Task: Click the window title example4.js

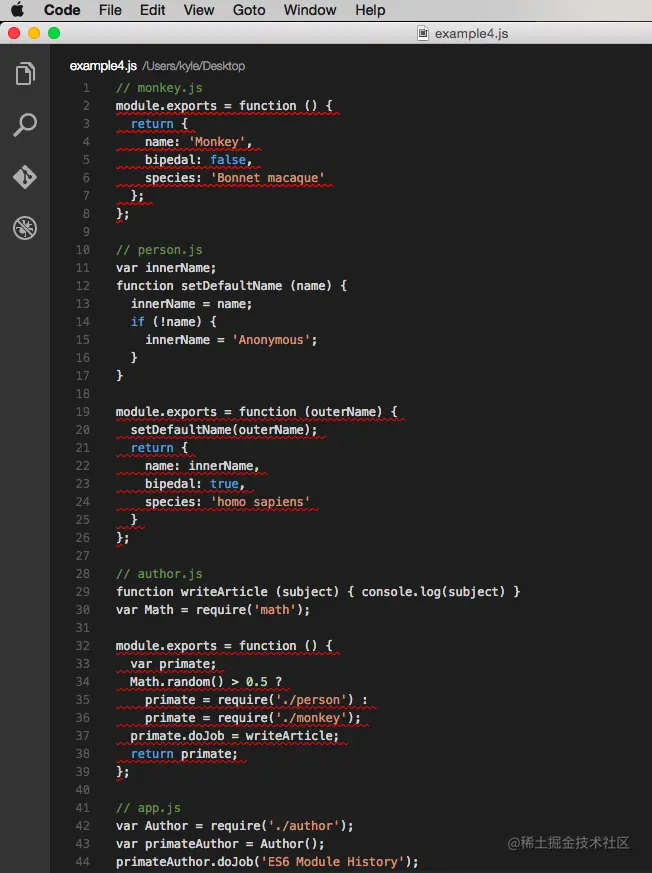Action: [x=472, y=33]
